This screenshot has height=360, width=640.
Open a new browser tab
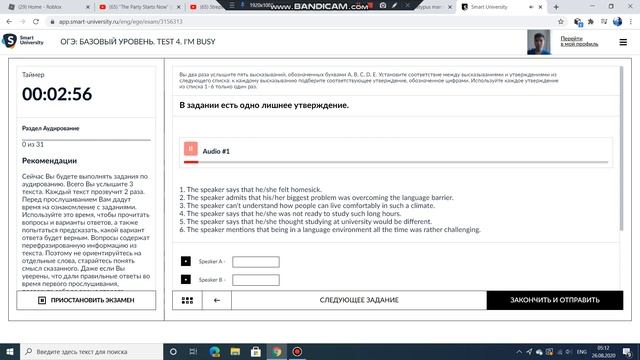pyautogui.click(x=556, y=7)
